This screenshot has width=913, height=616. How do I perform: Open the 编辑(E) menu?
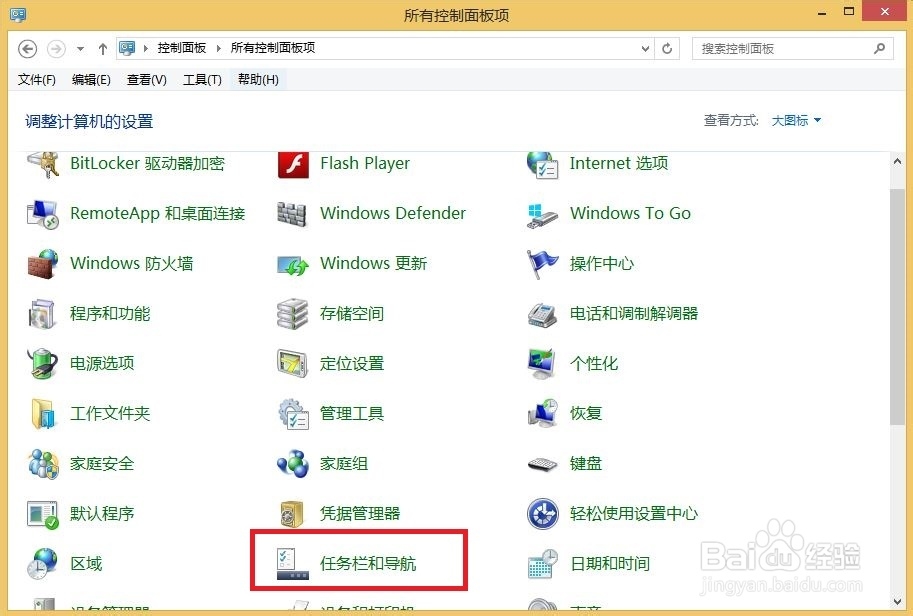pos(91,80)
